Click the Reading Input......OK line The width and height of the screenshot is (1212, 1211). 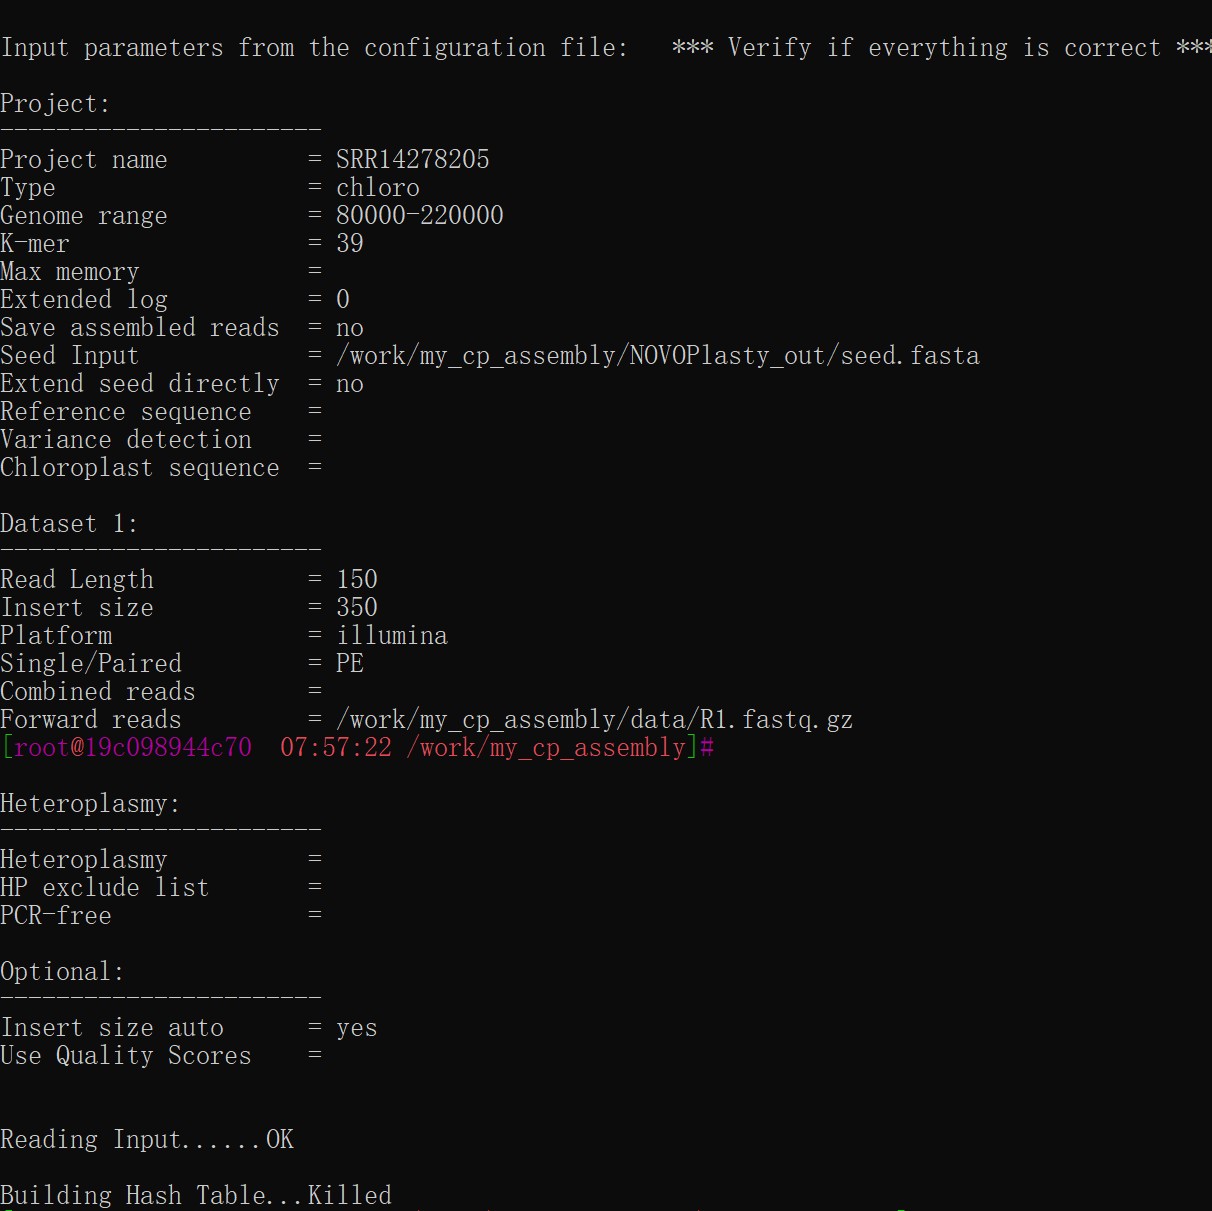[147, 1140]
